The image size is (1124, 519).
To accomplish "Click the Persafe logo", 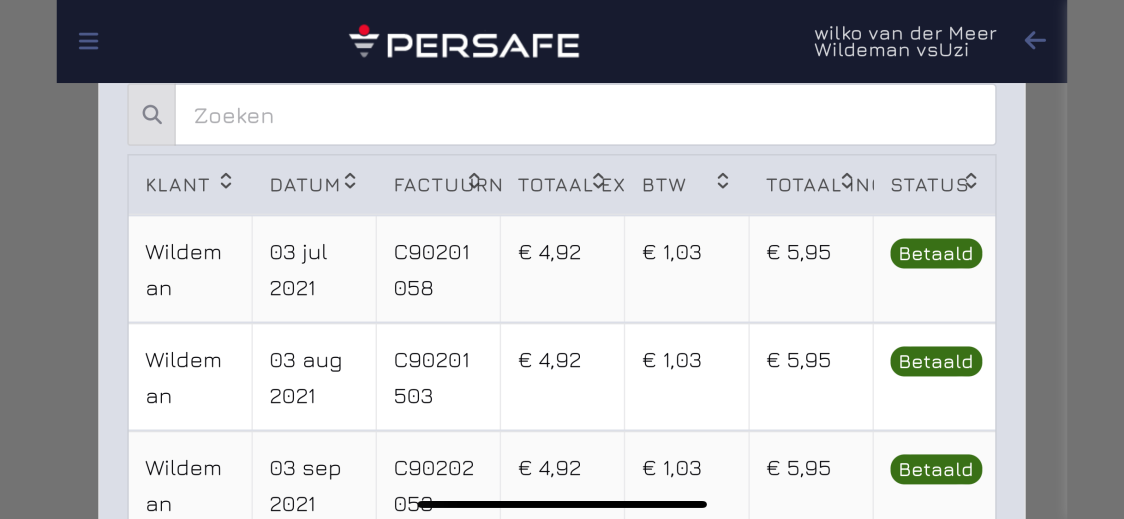I will coord(464,42).
